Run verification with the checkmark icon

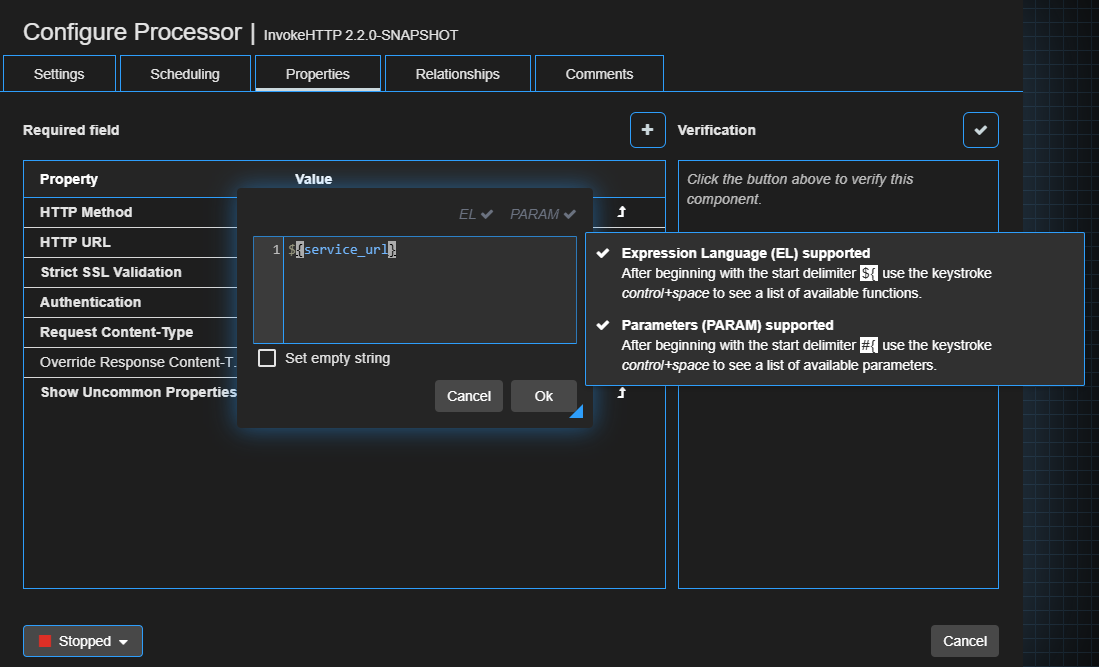[980, 129]
